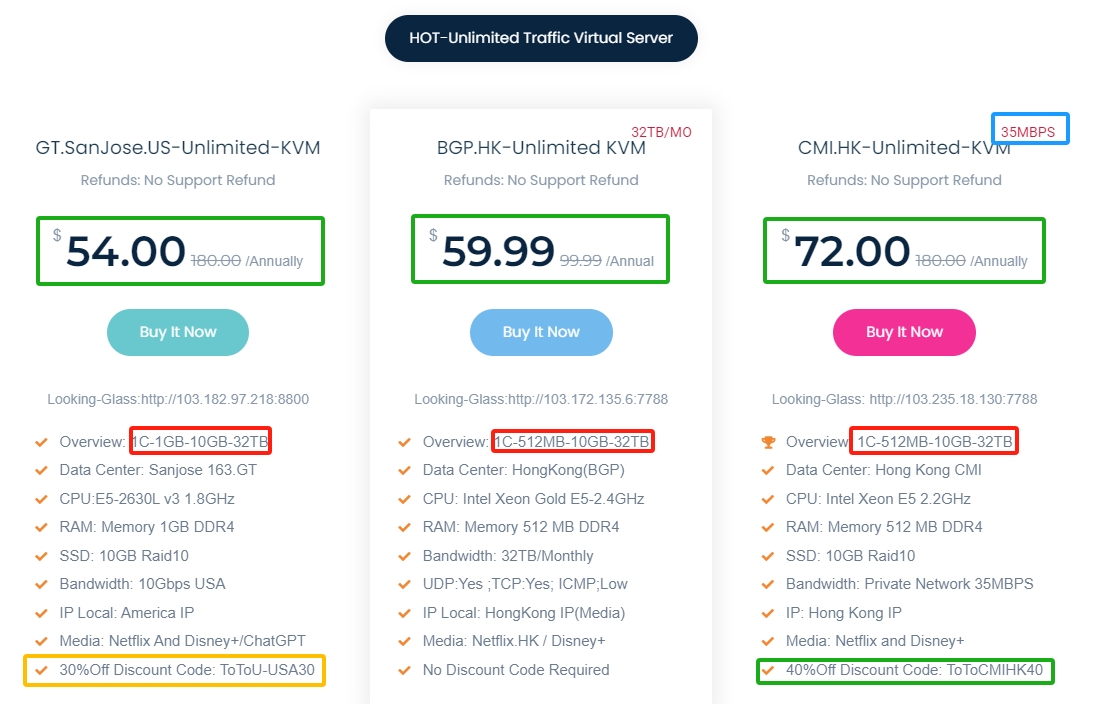The width and height of the screenshot is (1099, 704).
Task: Click the CMI.HK-Unlimited-KVM plan title
Action: 904,148
